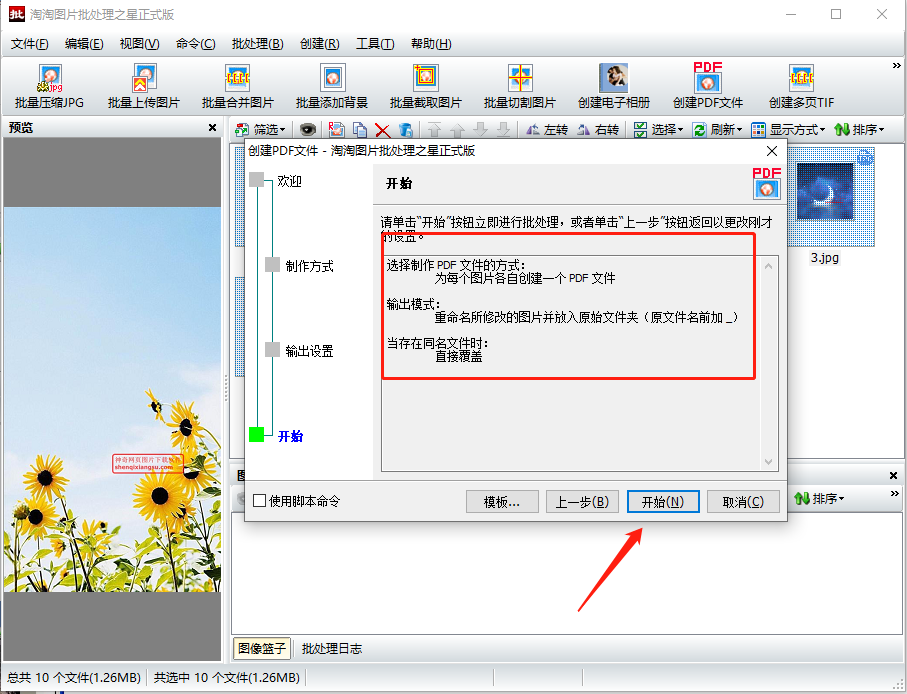
Task: Click the eye preview icon in toolbar
Action: point(308,130)
